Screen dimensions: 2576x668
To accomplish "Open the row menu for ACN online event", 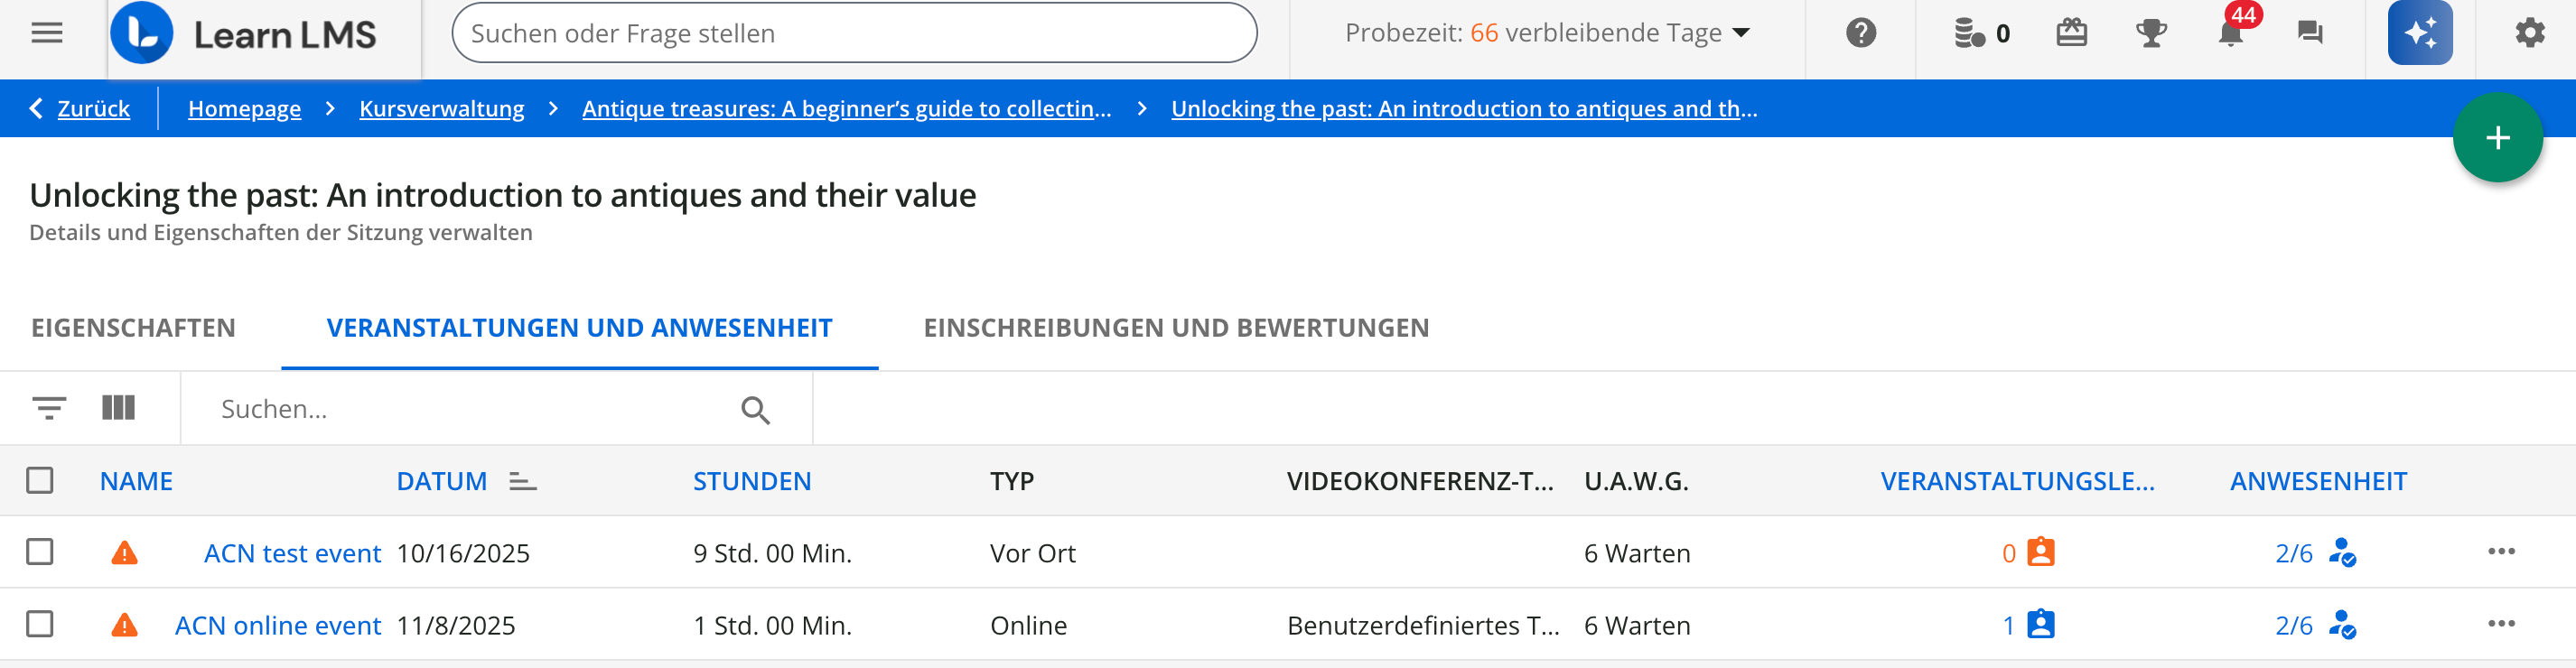I will pos(2501,624).
